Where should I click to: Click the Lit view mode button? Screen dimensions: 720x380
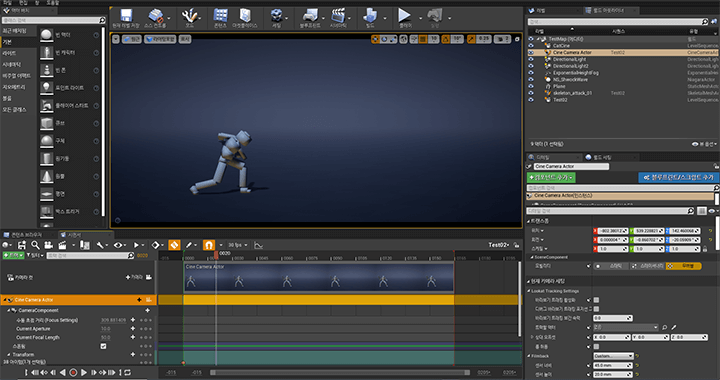pyautogui.click(x=160, y=39)
